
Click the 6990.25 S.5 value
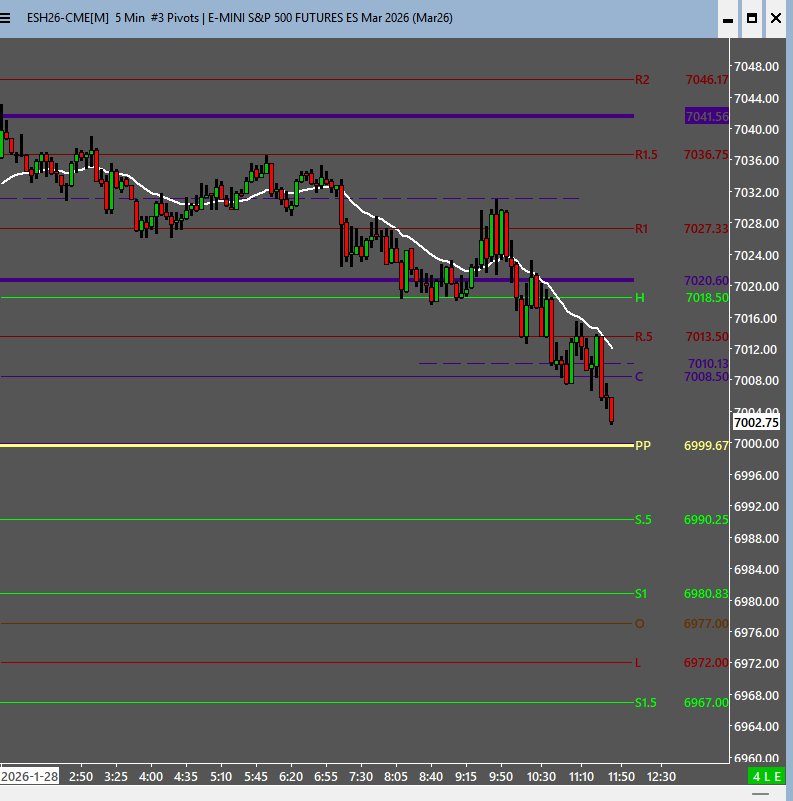pos(707,519)
